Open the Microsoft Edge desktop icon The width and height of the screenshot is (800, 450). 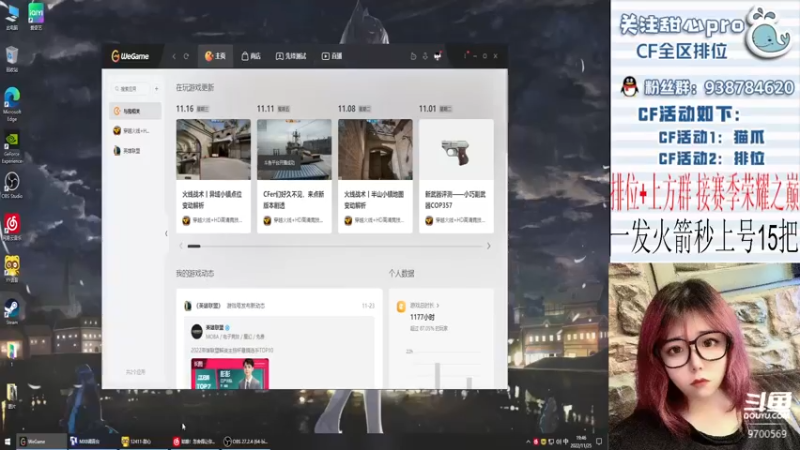click(x=12, y=104)
